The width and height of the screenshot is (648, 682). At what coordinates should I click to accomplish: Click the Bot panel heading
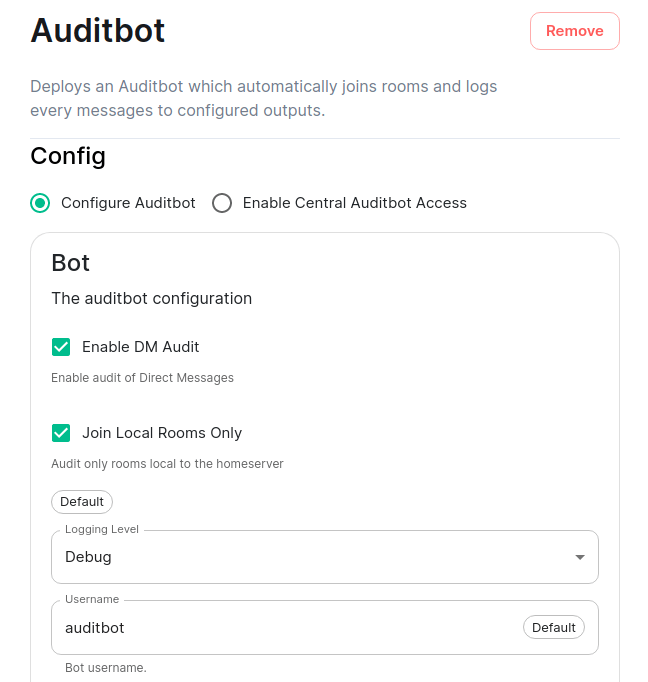(x=71, y=263)
